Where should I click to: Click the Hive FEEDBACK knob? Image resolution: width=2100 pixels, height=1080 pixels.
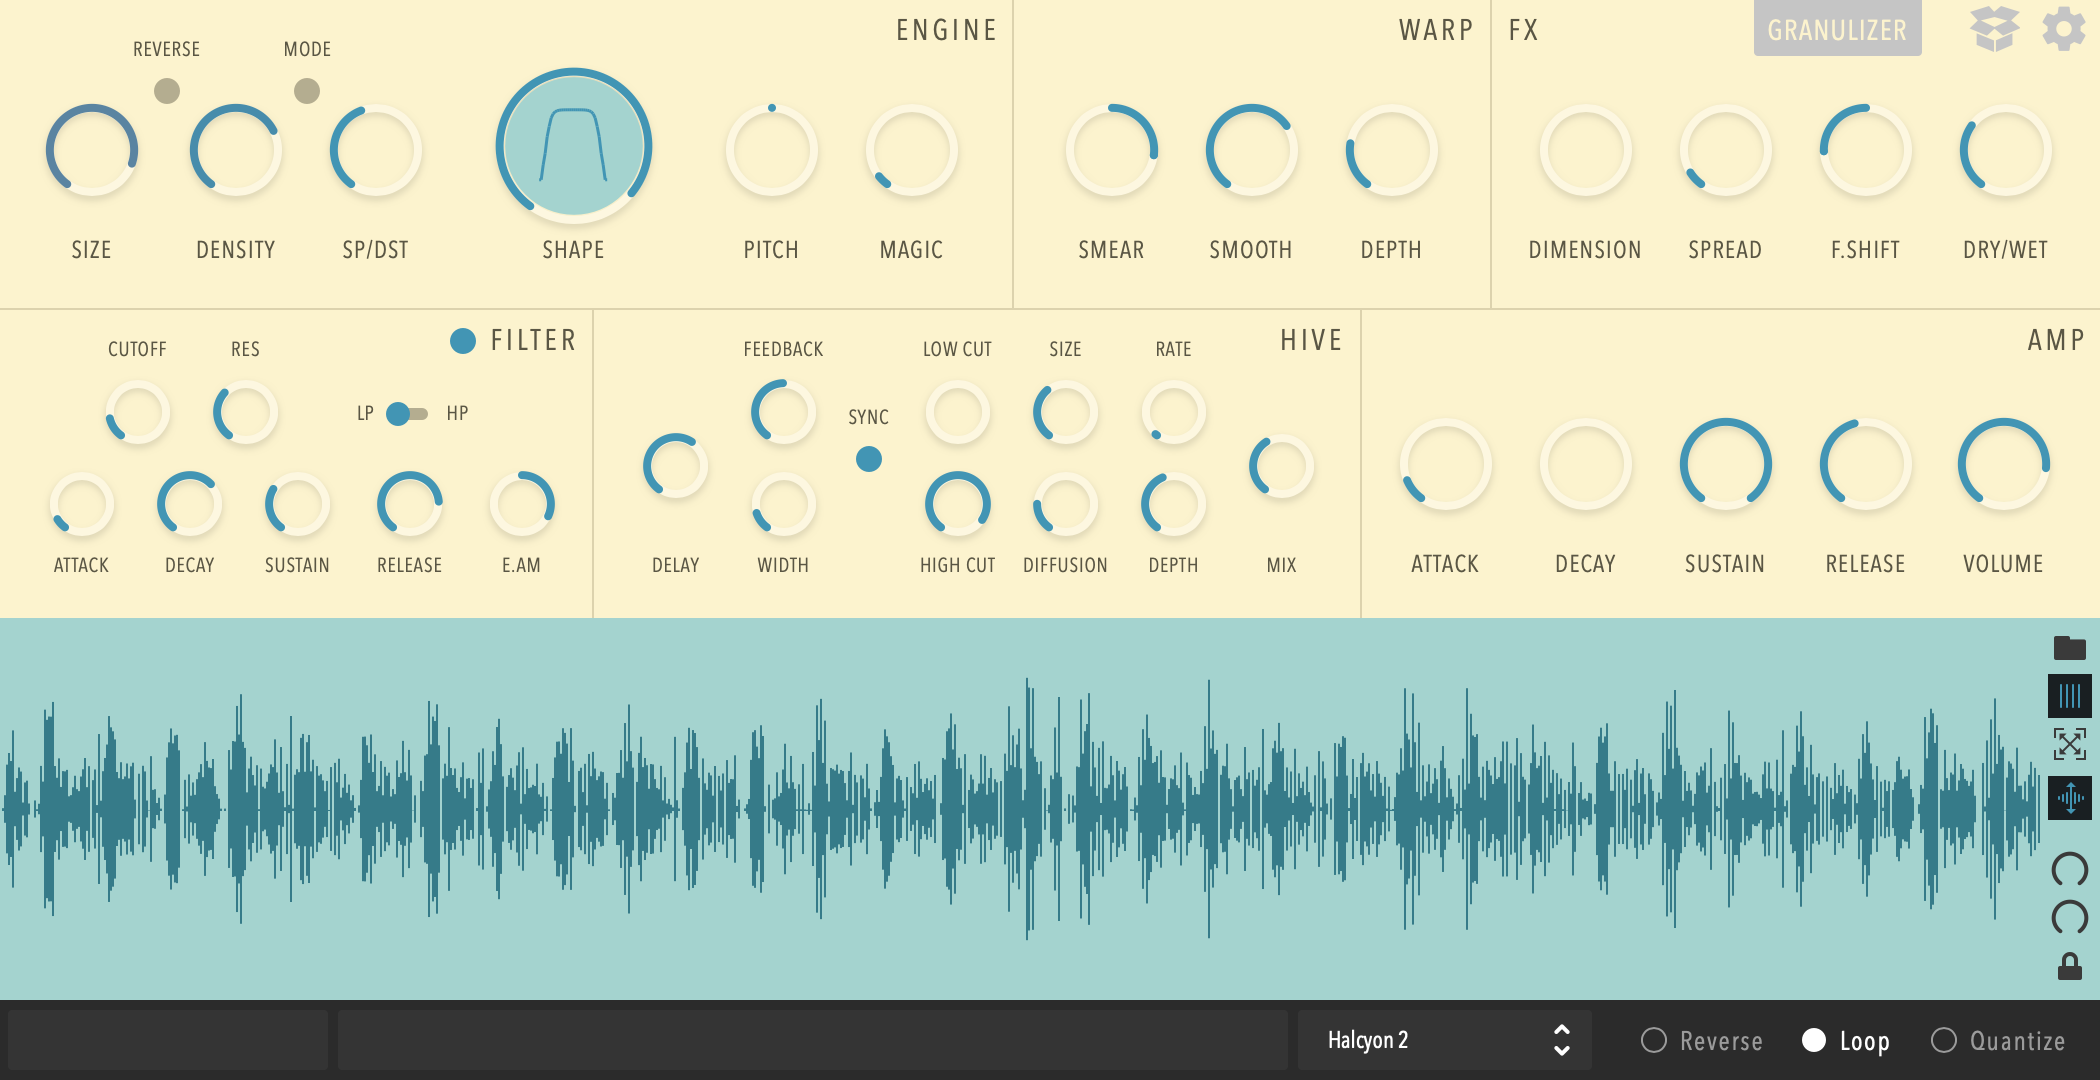784,412
